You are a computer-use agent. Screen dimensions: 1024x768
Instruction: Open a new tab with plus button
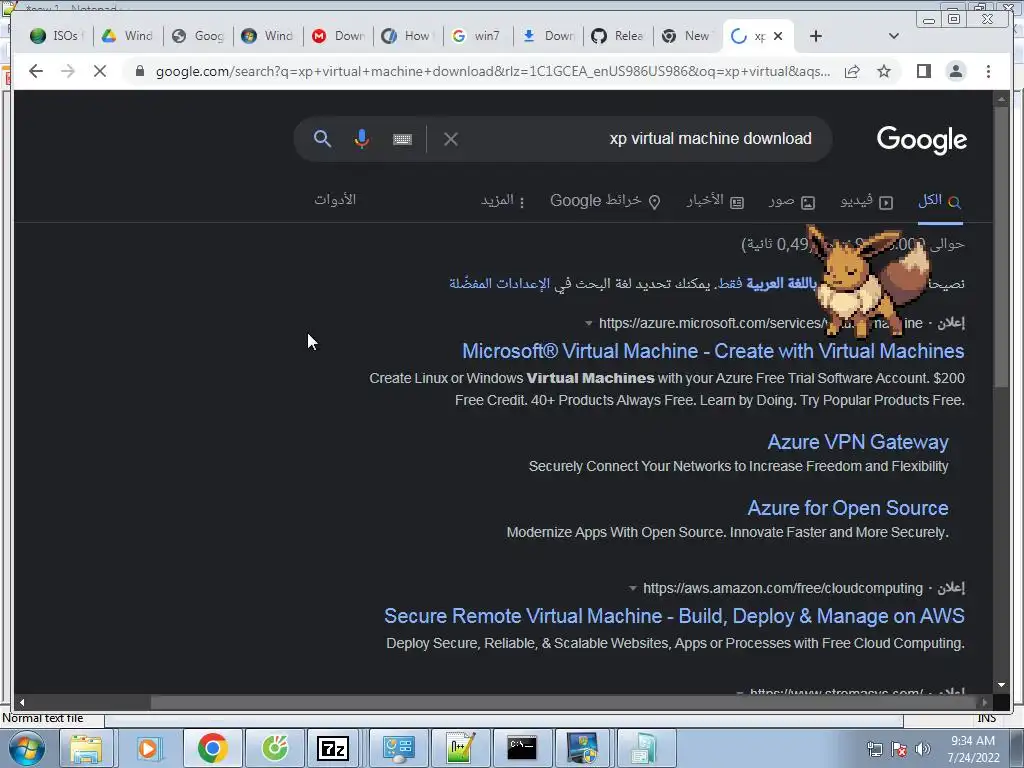[816, 36]
